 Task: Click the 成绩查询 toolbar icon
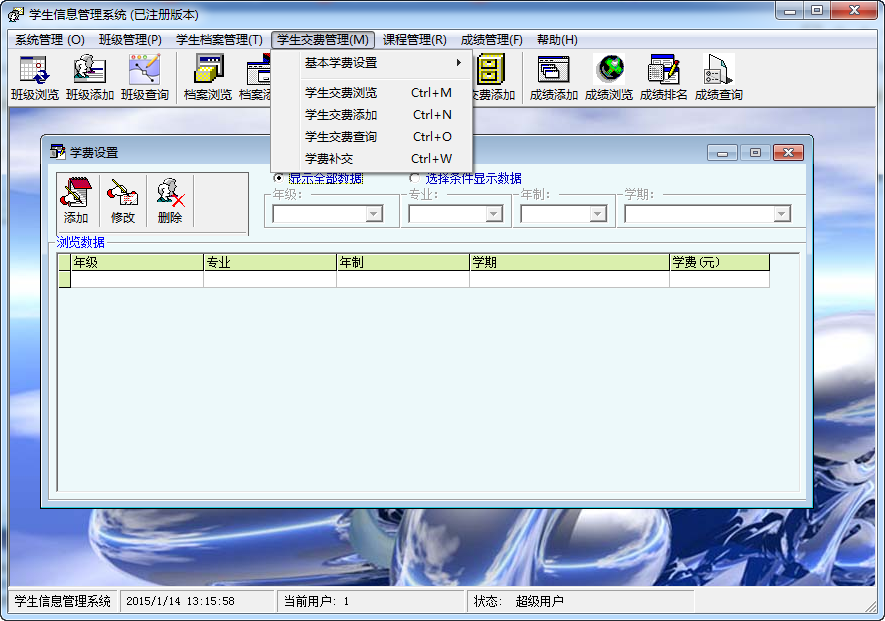[x=718, y=78]
